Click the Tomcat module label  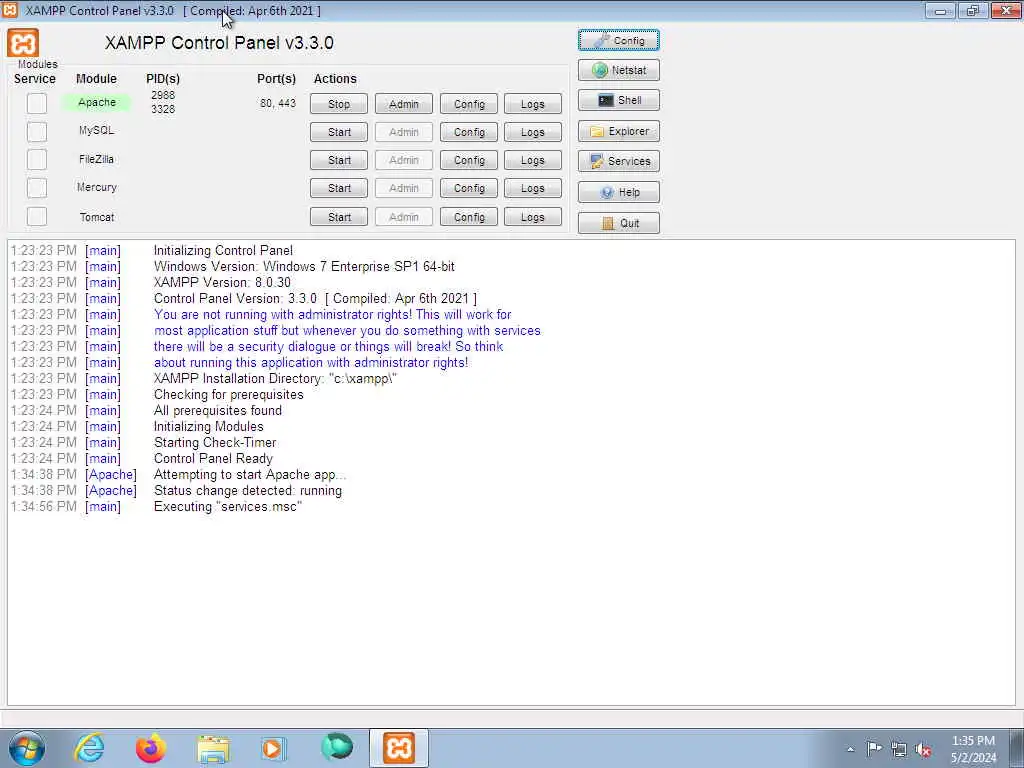point(97,217)
